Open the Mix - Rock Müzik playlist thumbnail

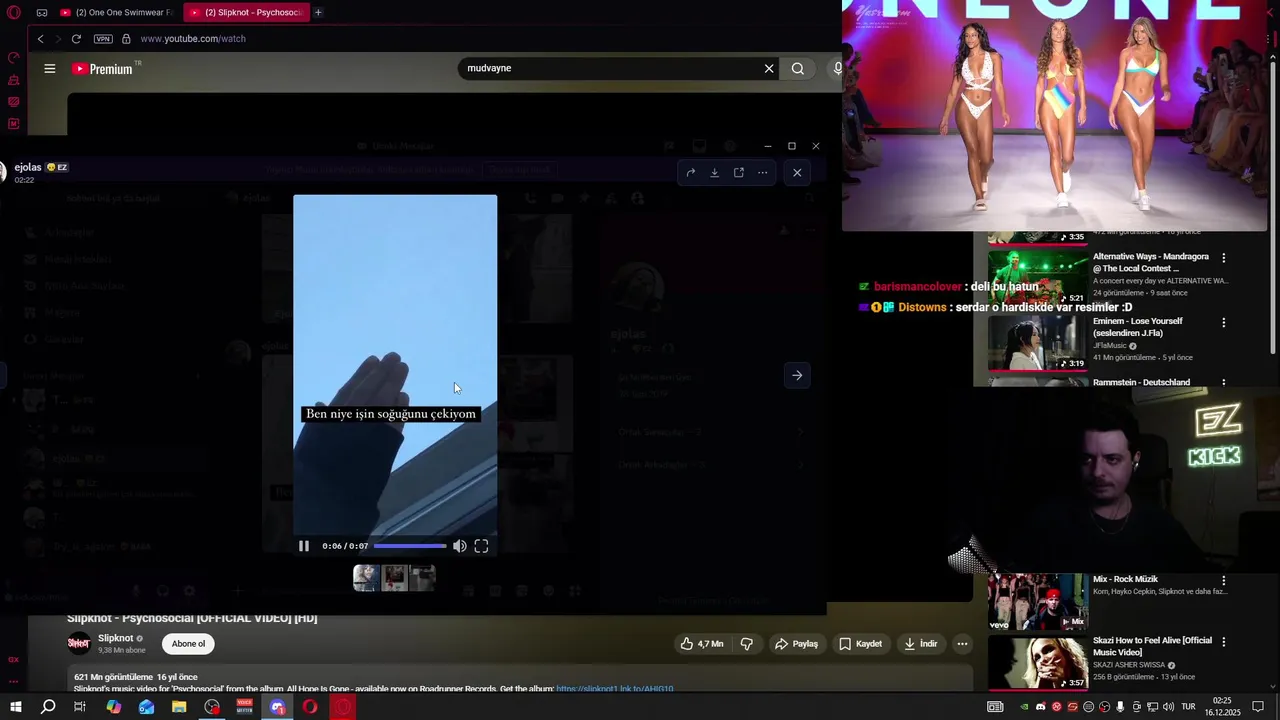(x=1037, y=601)
